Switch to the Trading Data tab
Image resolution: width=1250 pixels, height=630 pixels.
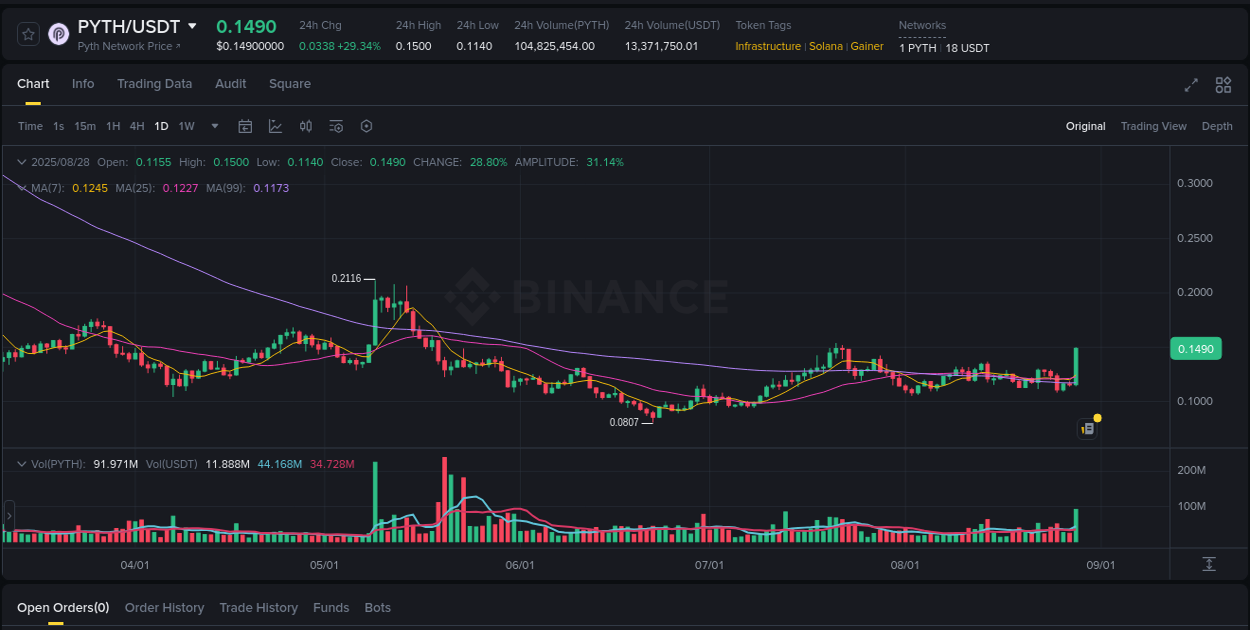coord(154,84)
